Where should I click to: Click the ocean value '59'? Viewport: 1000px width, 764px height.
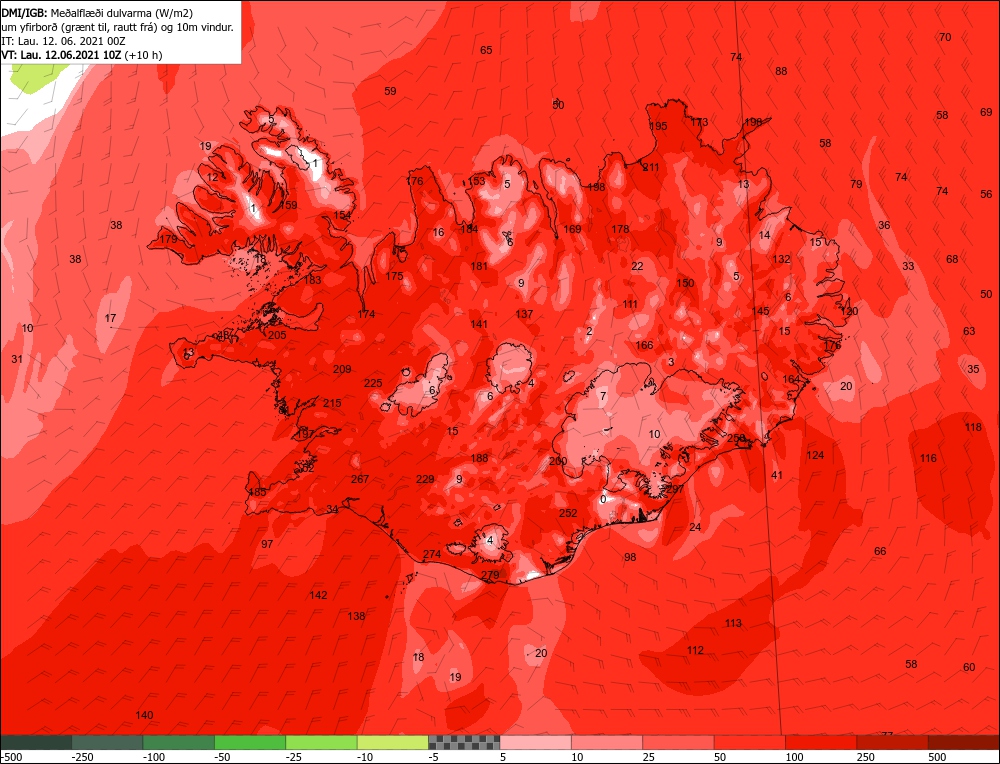point(390,91)
